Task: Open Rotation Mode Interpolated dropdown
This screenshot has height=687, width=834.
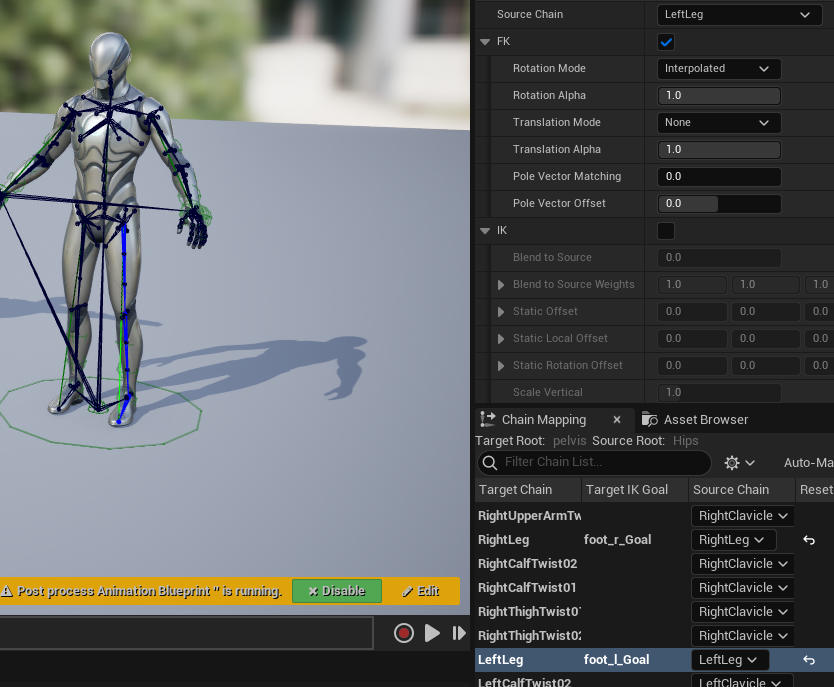Action: (719, 69)
